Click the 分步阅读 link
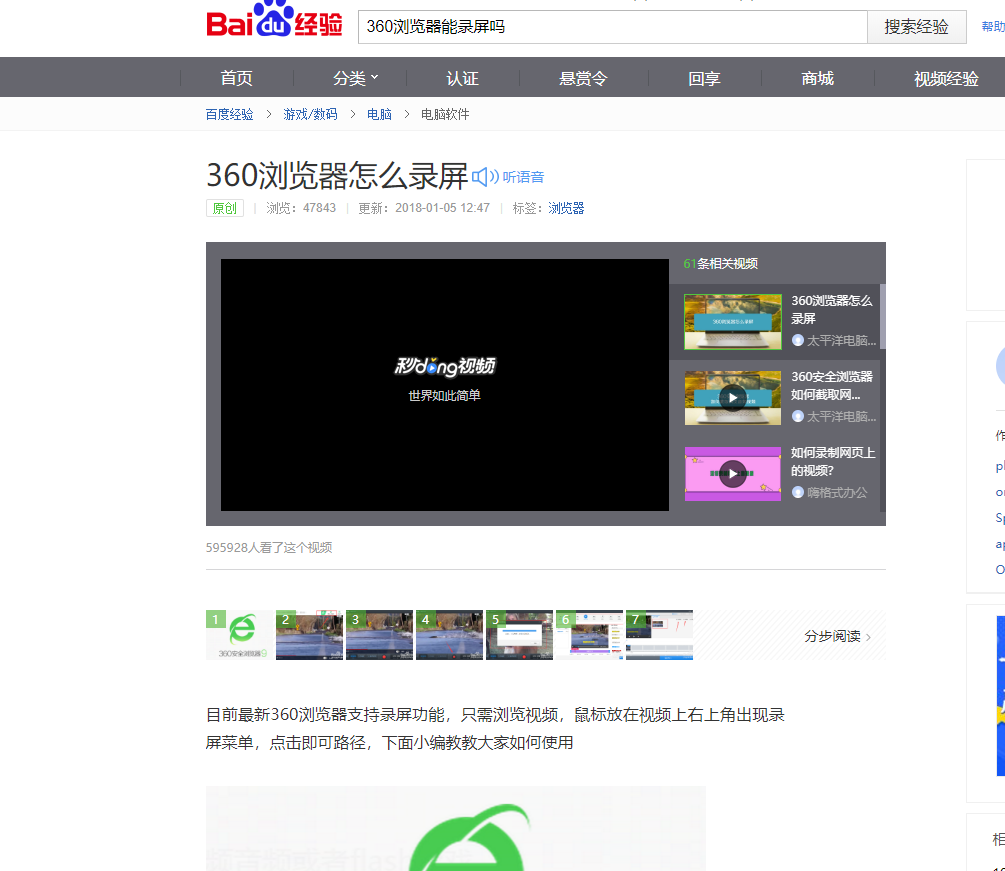 coord(838,636)
